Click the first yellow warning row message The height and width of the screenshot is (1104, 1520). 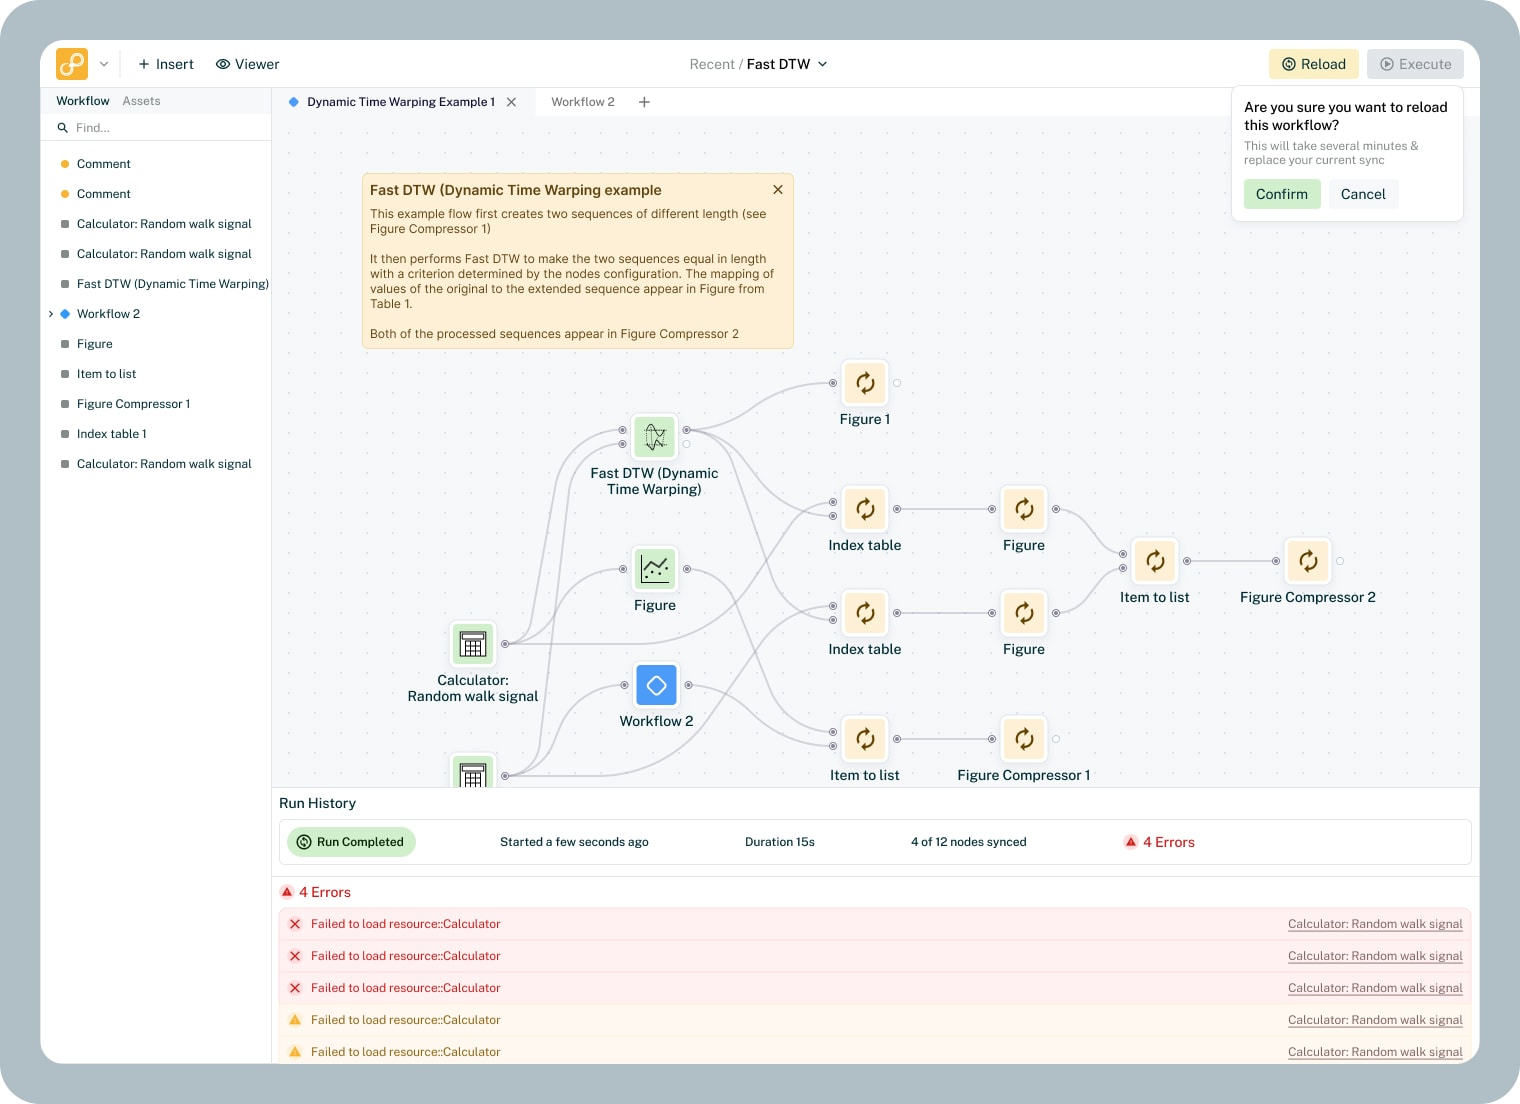point(405,1020)
